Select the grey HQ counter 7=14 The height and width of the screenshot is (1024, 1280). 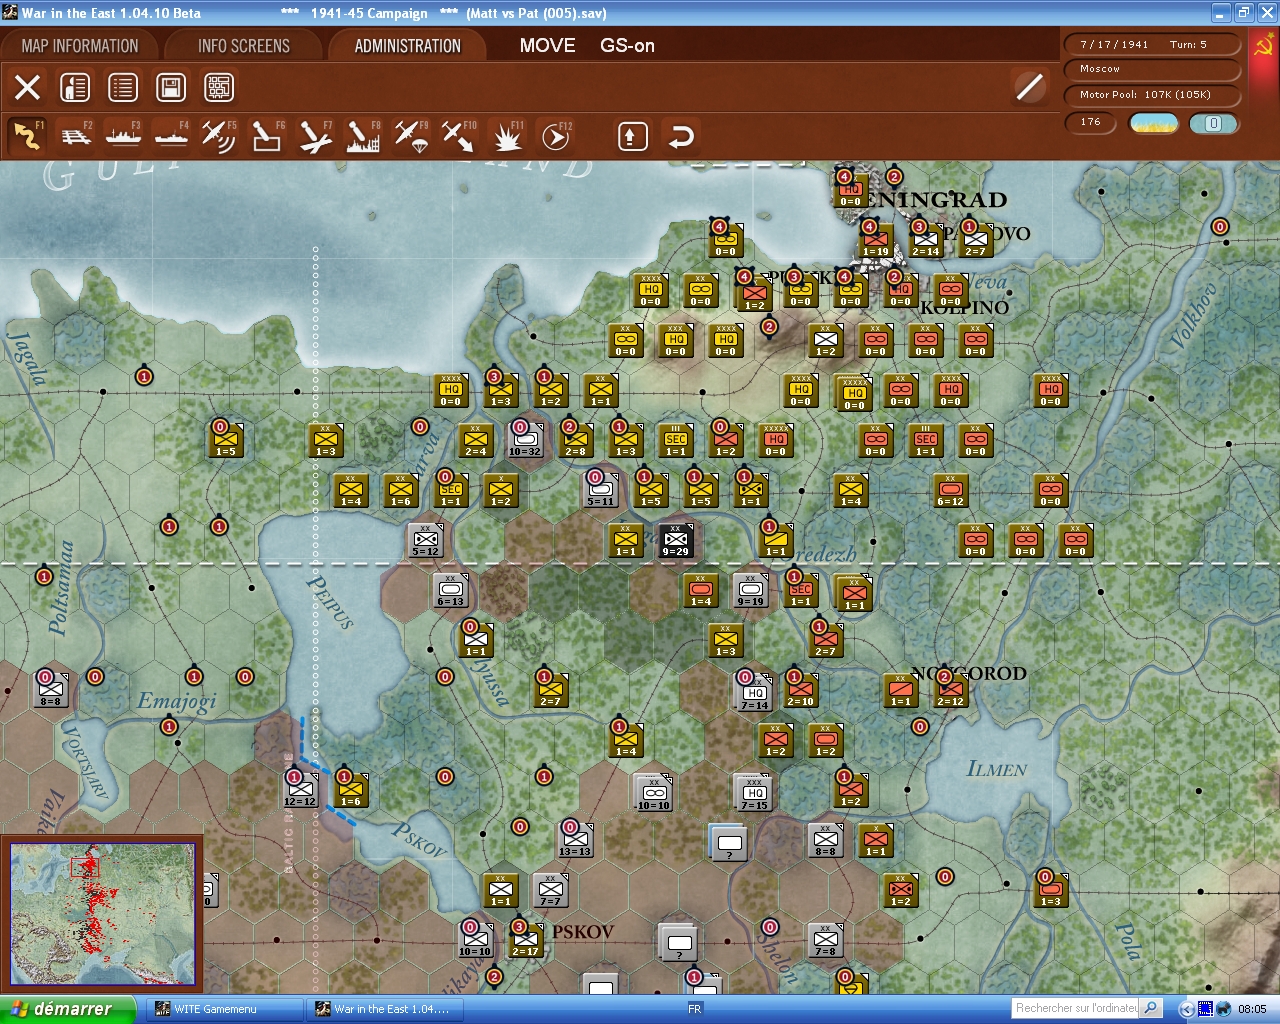(754, 693)
